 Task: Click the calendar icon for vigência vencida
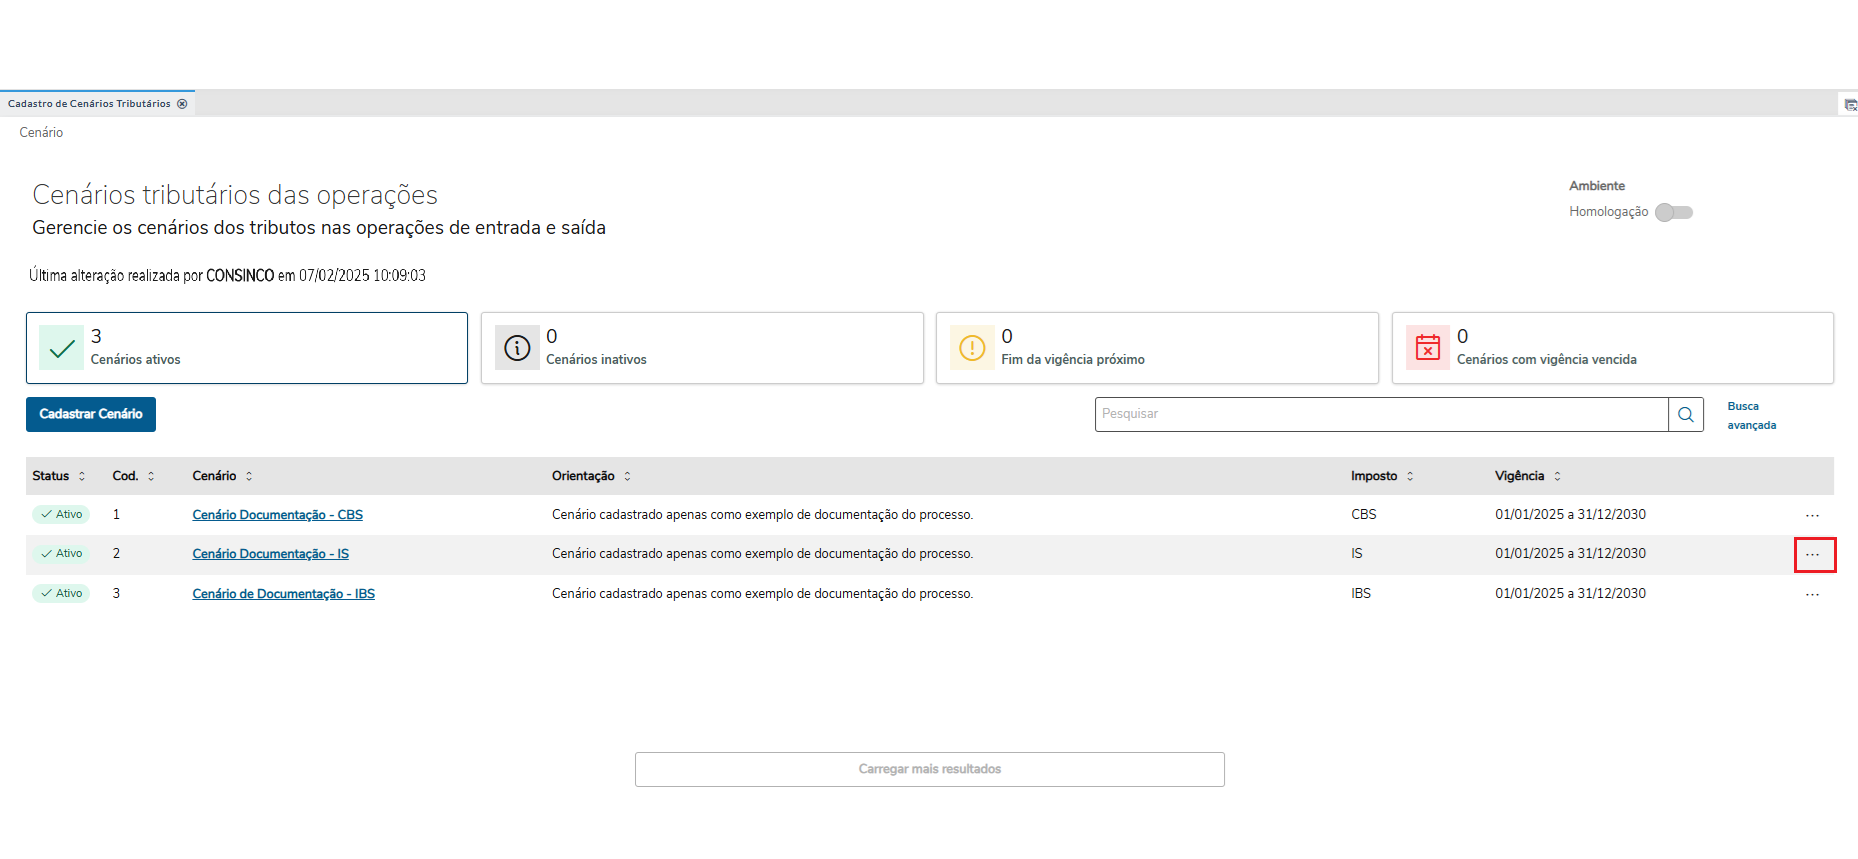click(1428, 348)
